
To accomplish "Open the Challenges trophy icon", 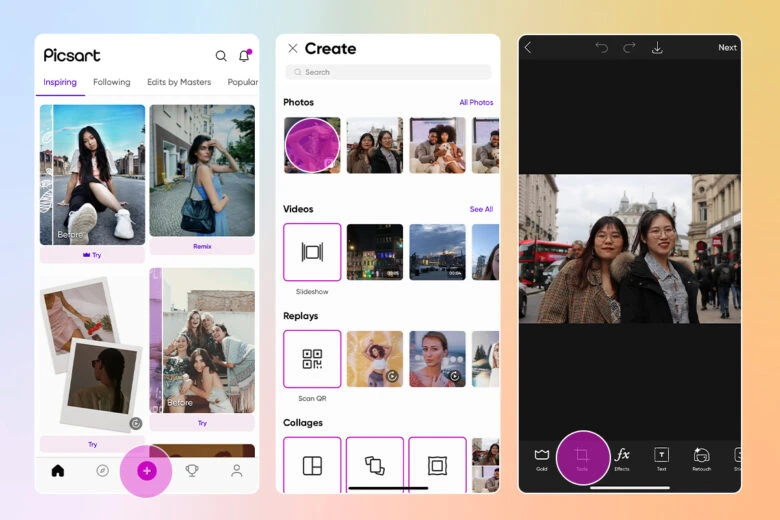I will (x=191, y=471).
